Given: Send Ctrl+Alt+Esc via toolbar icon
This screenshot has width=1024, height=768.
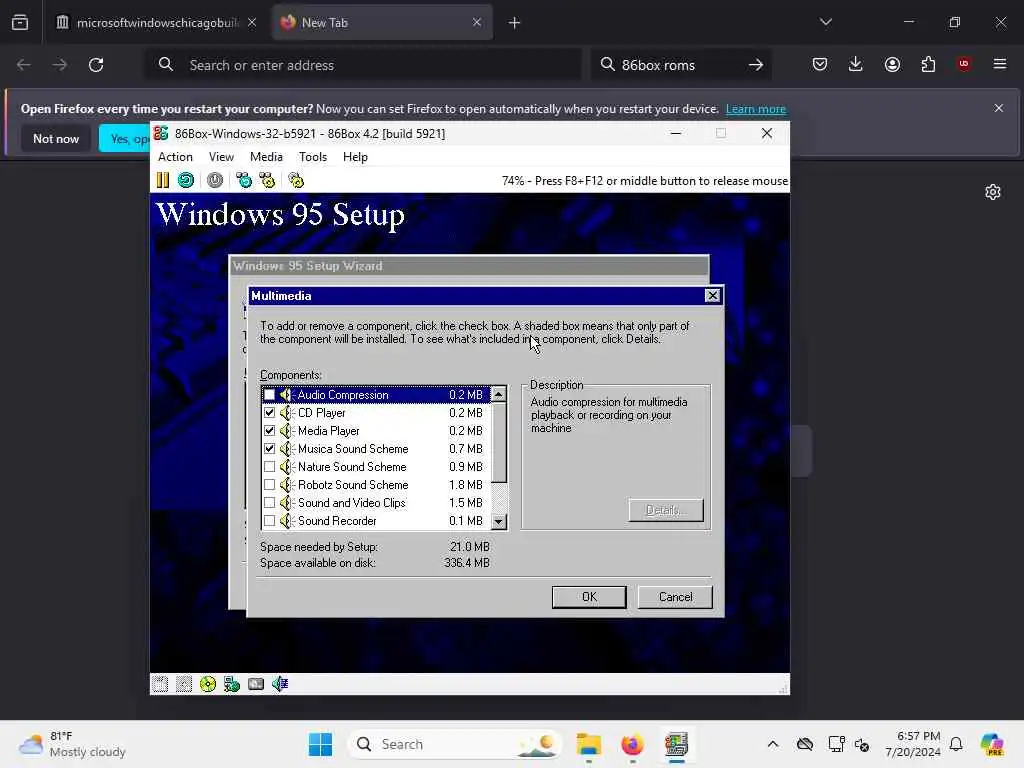Looking at the screenshot, I should (x=267, y=180).
